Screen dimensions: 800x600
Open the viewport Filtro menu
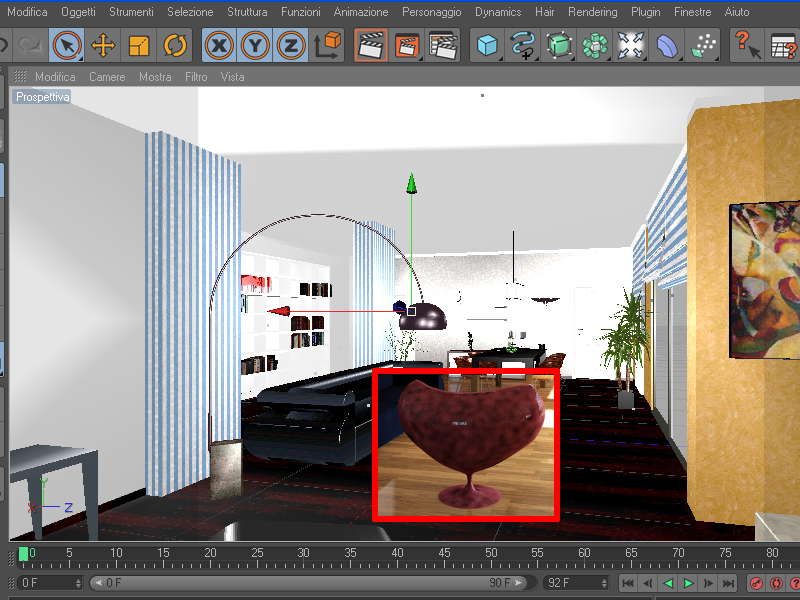196,77
